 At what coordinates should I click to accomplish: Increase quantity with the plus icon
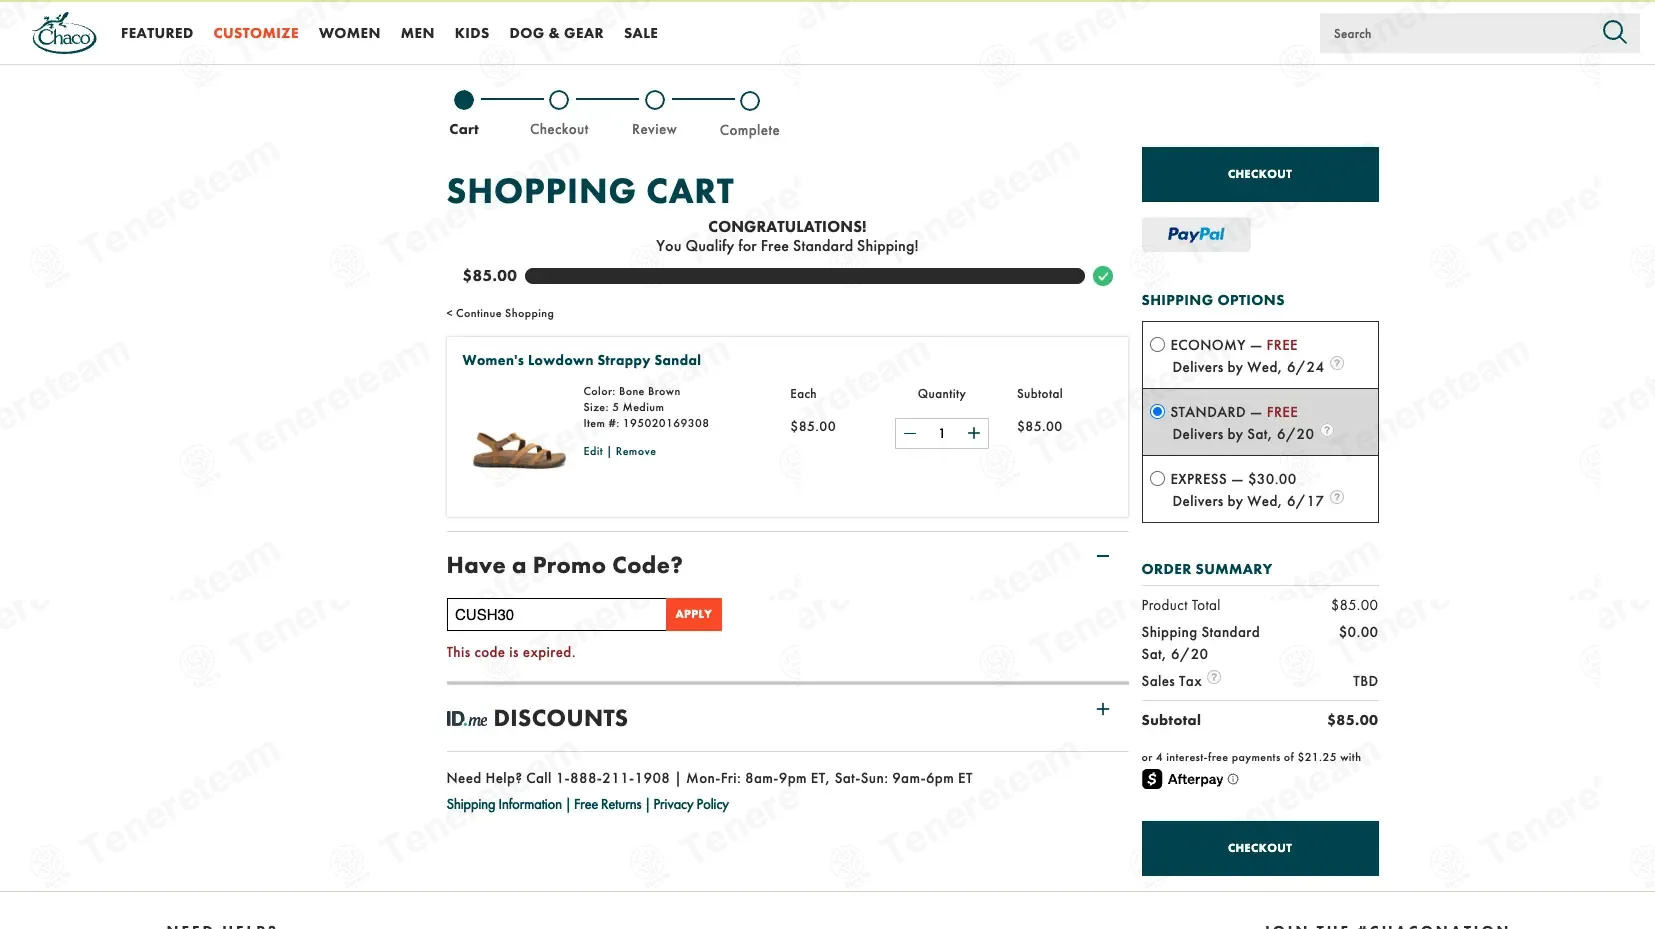coord(973,433)
